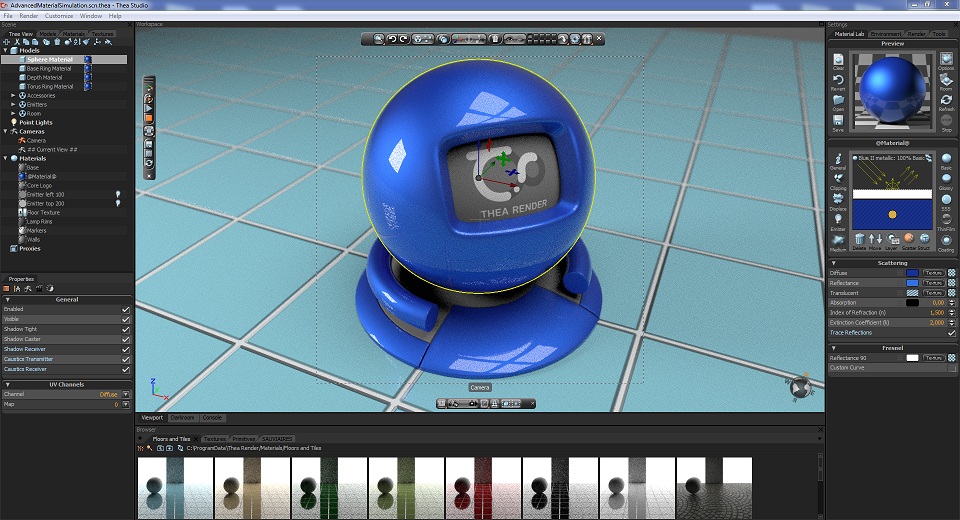
Task: Switch to the Environment settings tab
Action: 885,34
